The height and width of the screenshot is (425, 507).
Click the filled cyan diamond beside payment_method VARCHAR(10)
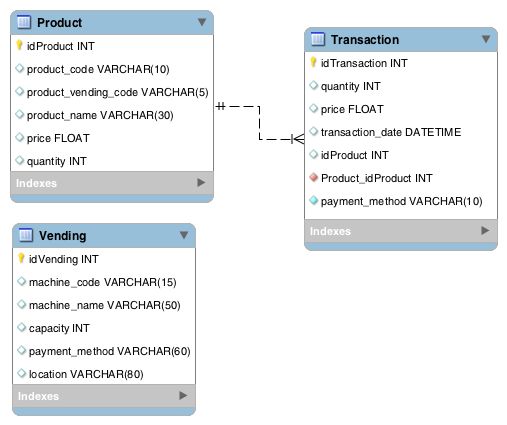pos(313,200)
